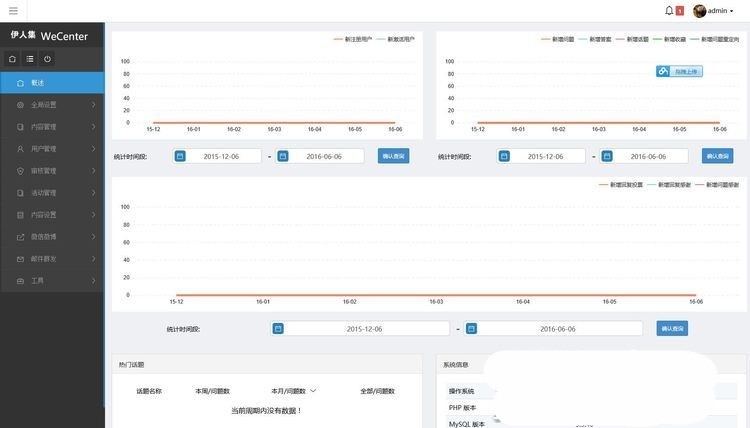Expand 全局设置 with its chevron arrow
750x428 pixels.
coord(93,105)
